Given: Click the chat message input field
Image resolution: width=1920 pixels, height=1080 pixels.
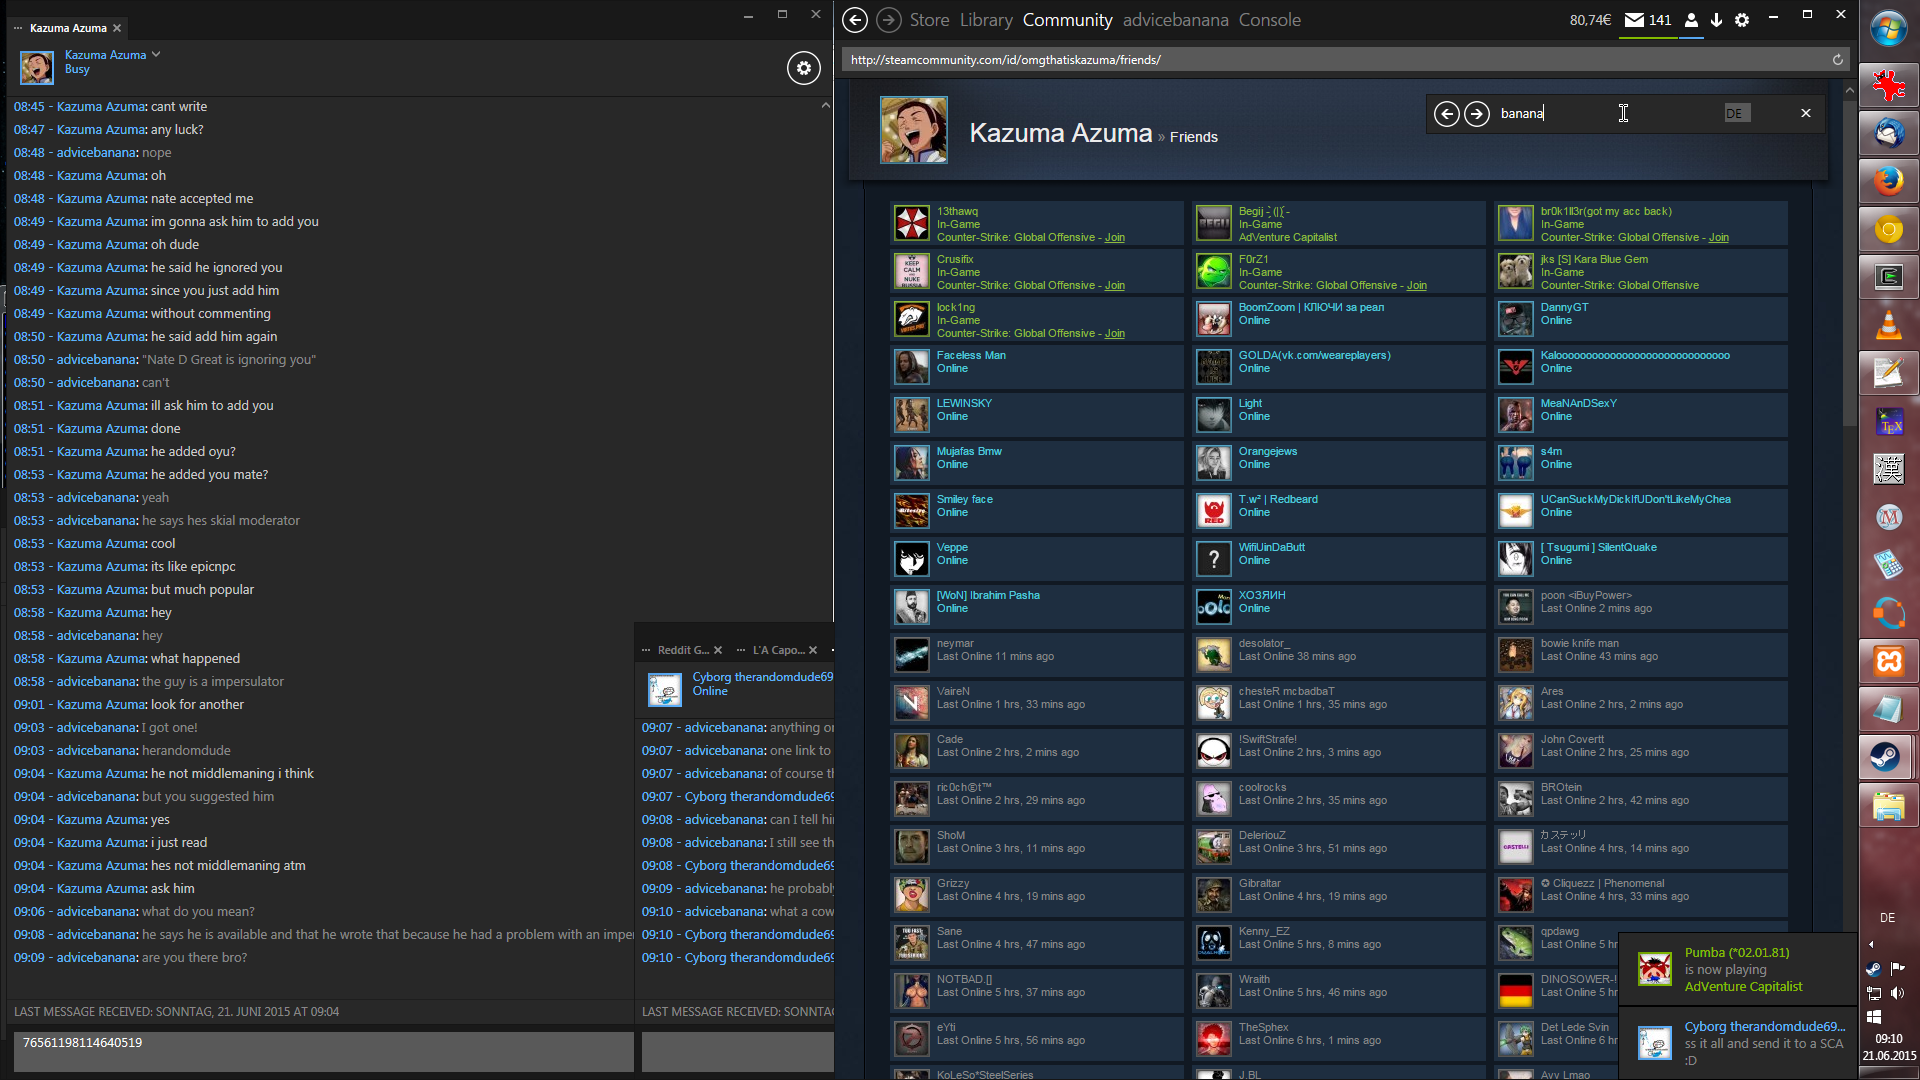Looking at the screenshot, I should [323, 1051].
